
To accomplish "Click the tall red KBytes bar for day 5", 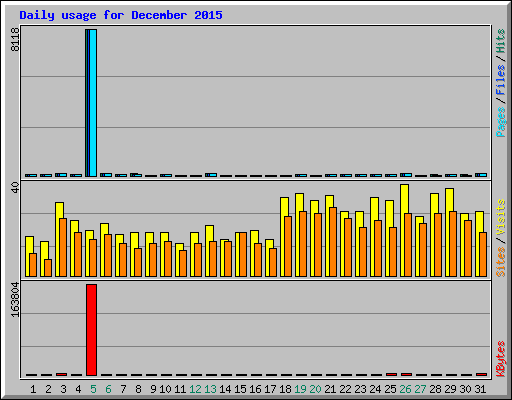I will [91, 330].
